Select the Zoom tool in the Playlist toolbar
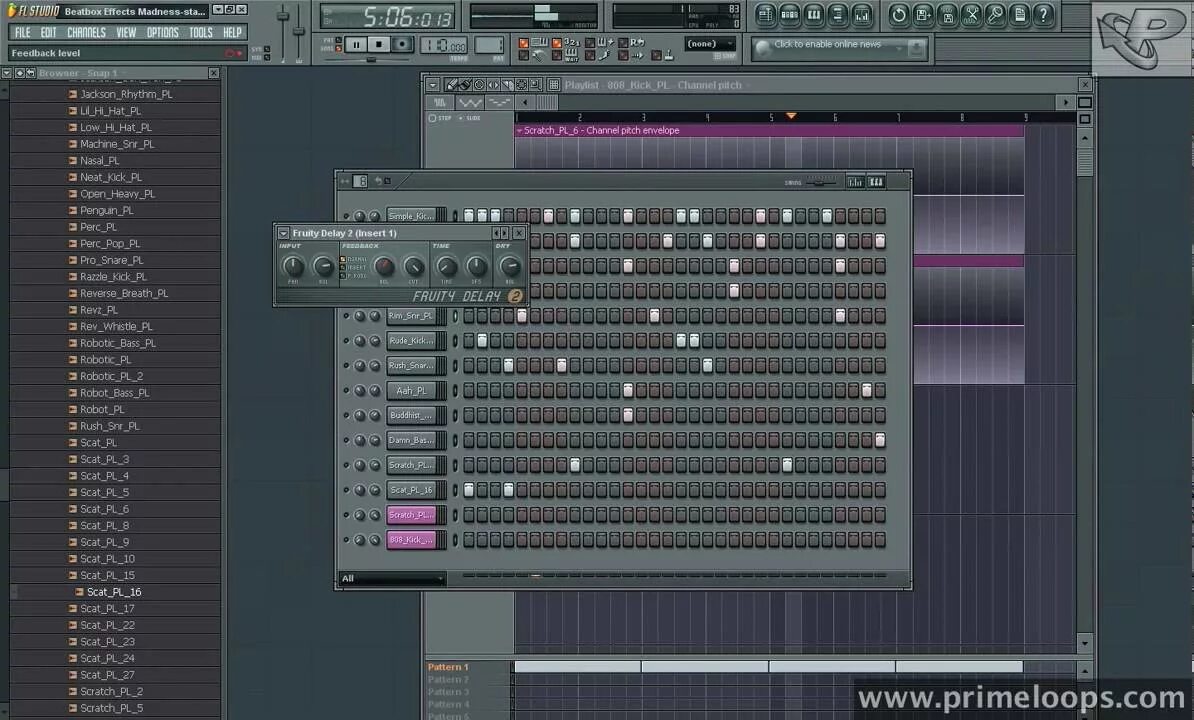This screenshot has height=720, width=1194. (x=536, y=84)
